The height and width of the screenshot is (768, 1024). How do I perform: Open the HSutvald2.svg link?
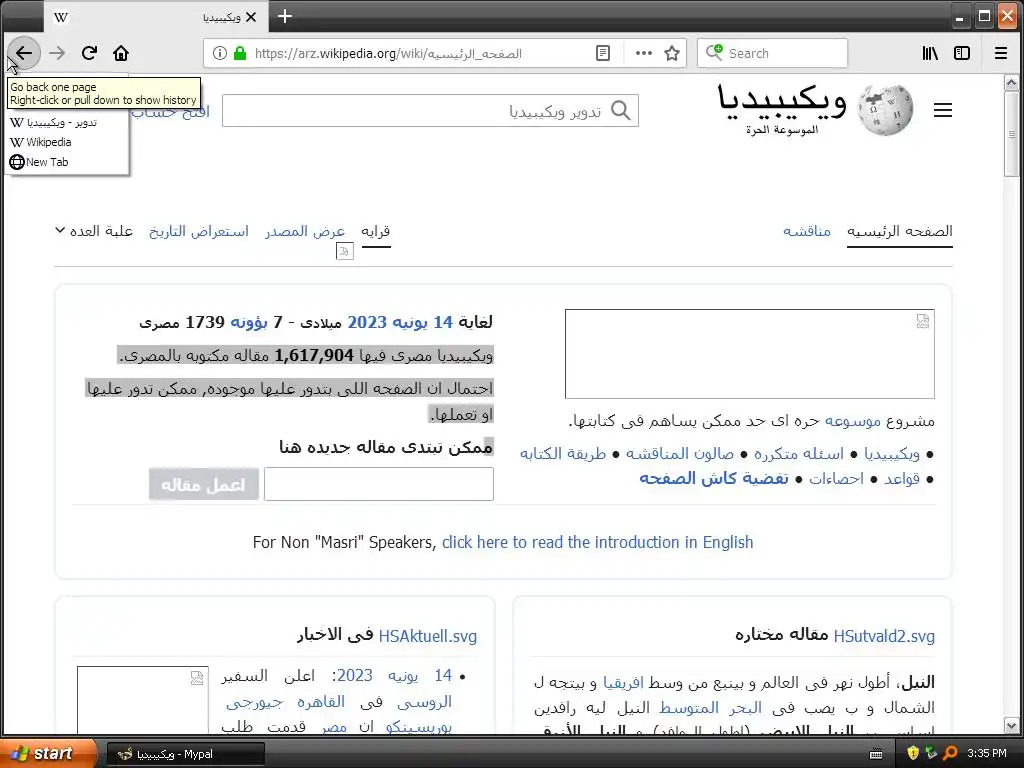pos(884,635)
